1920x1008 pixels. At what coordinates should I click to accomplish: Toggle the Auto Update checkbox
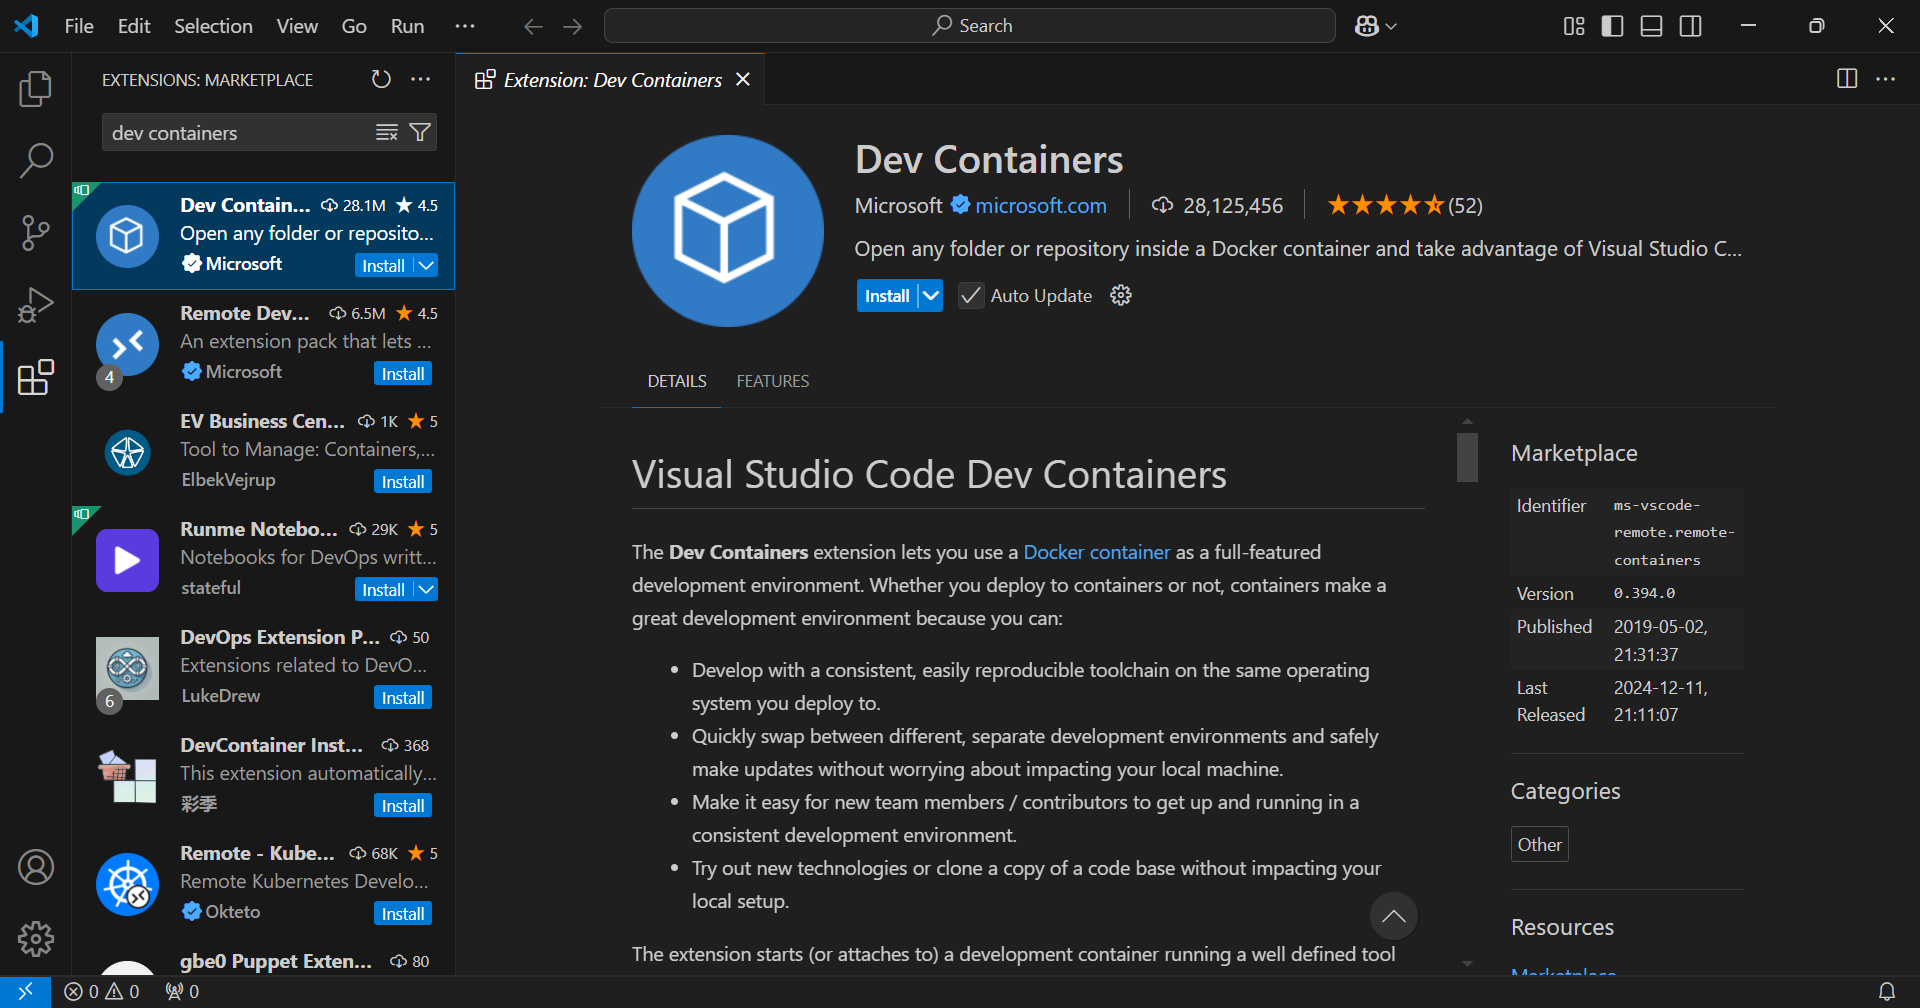(970, 295)
